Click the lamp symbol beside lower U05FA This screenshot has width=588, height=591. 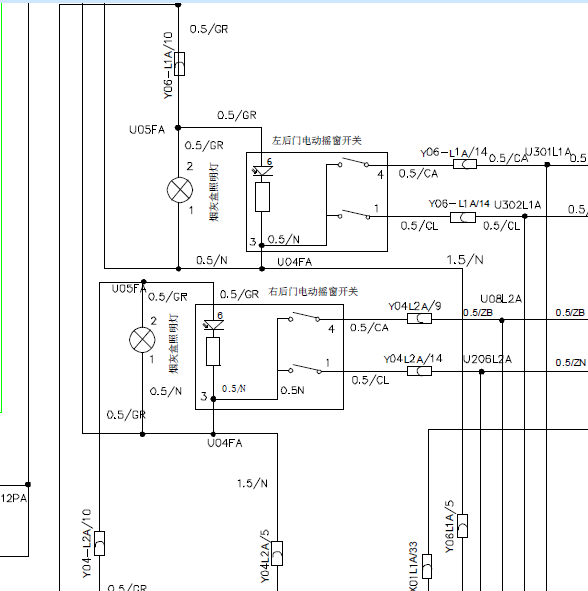pyautogui.click(x=142, y=340)
